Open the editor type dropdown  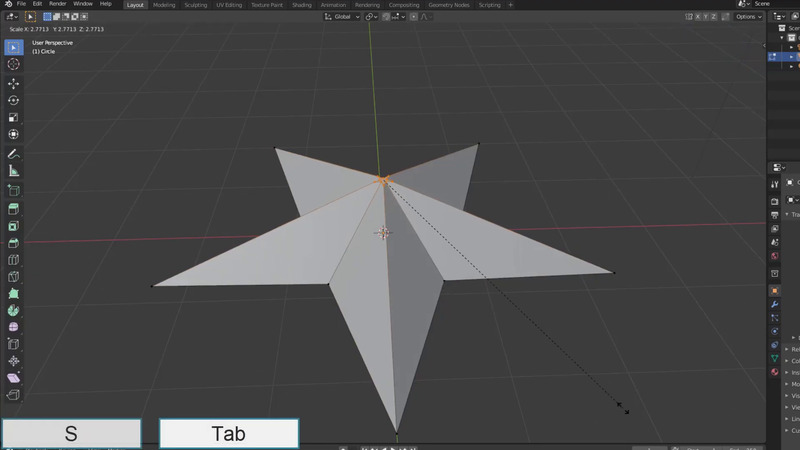[12, 17]
